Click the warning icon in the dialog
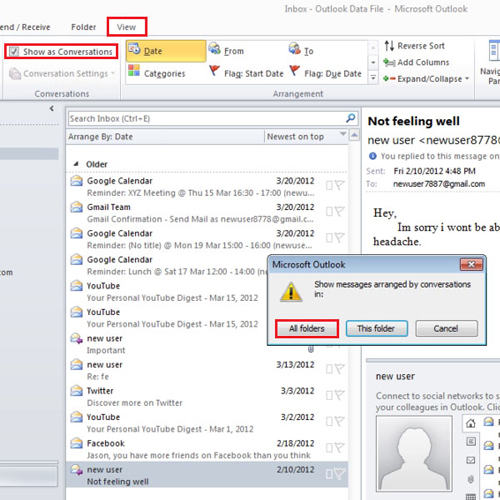 click(x=291, y=292)
